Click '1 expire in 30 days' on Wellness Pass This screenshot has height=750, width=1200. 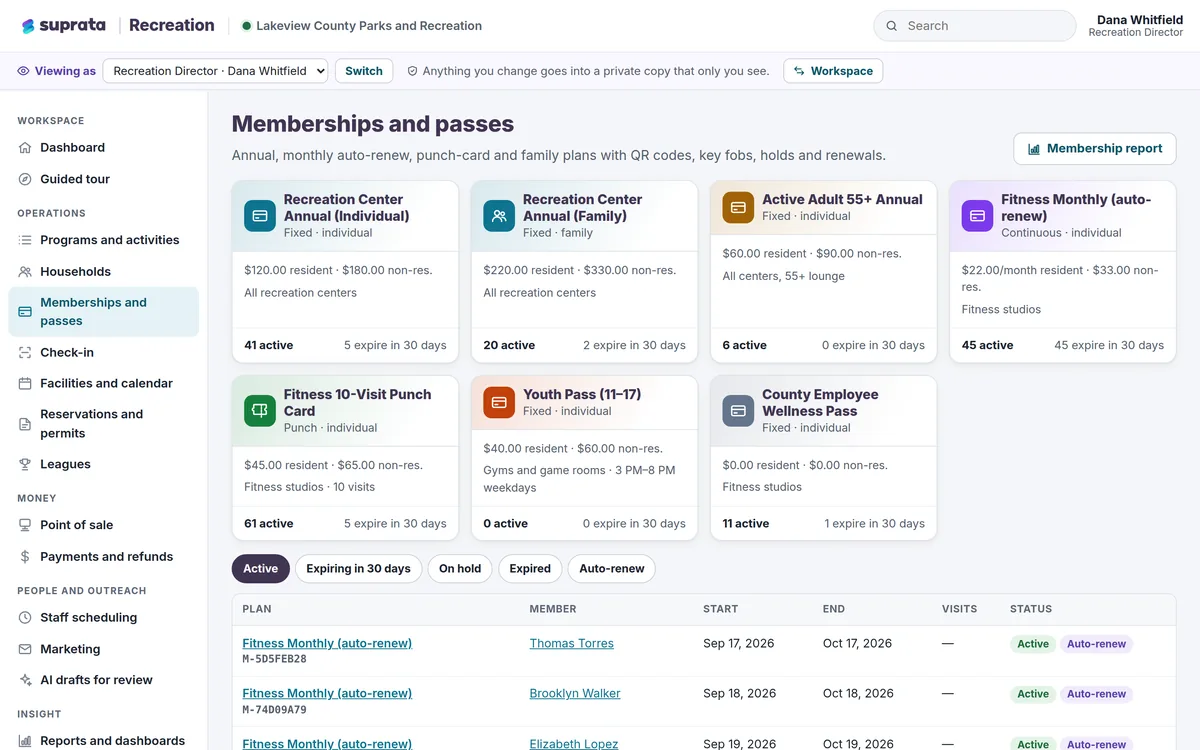pos(874,524)
